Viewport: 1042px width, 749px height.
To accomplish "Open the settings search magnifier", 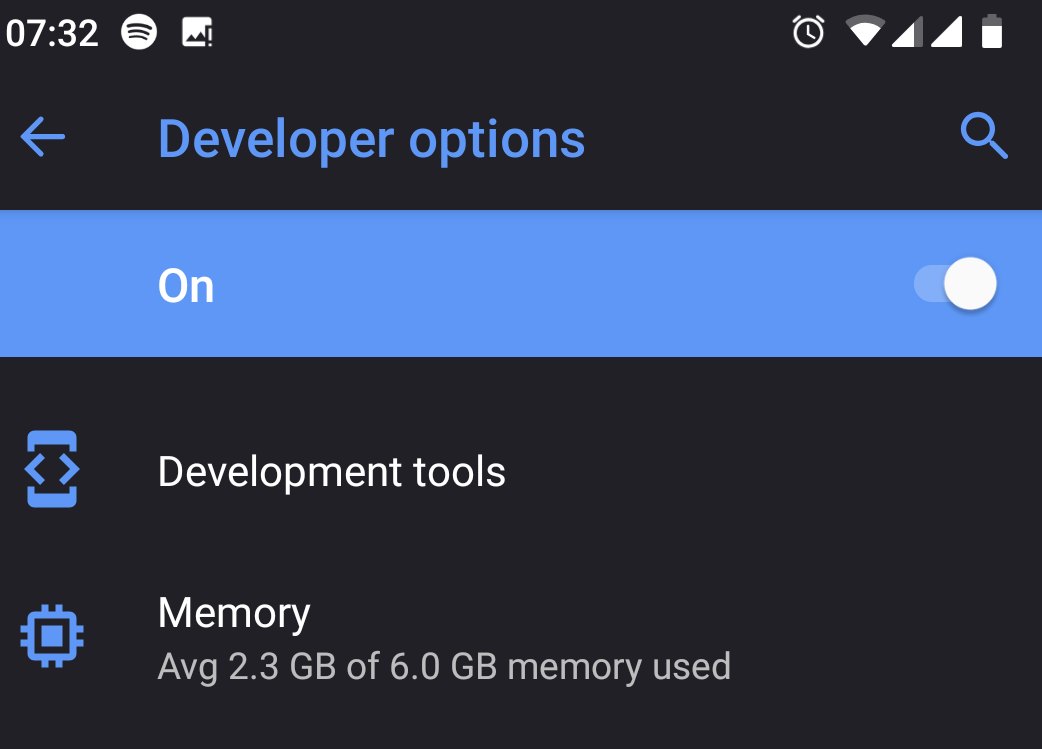I will [984, 136].
